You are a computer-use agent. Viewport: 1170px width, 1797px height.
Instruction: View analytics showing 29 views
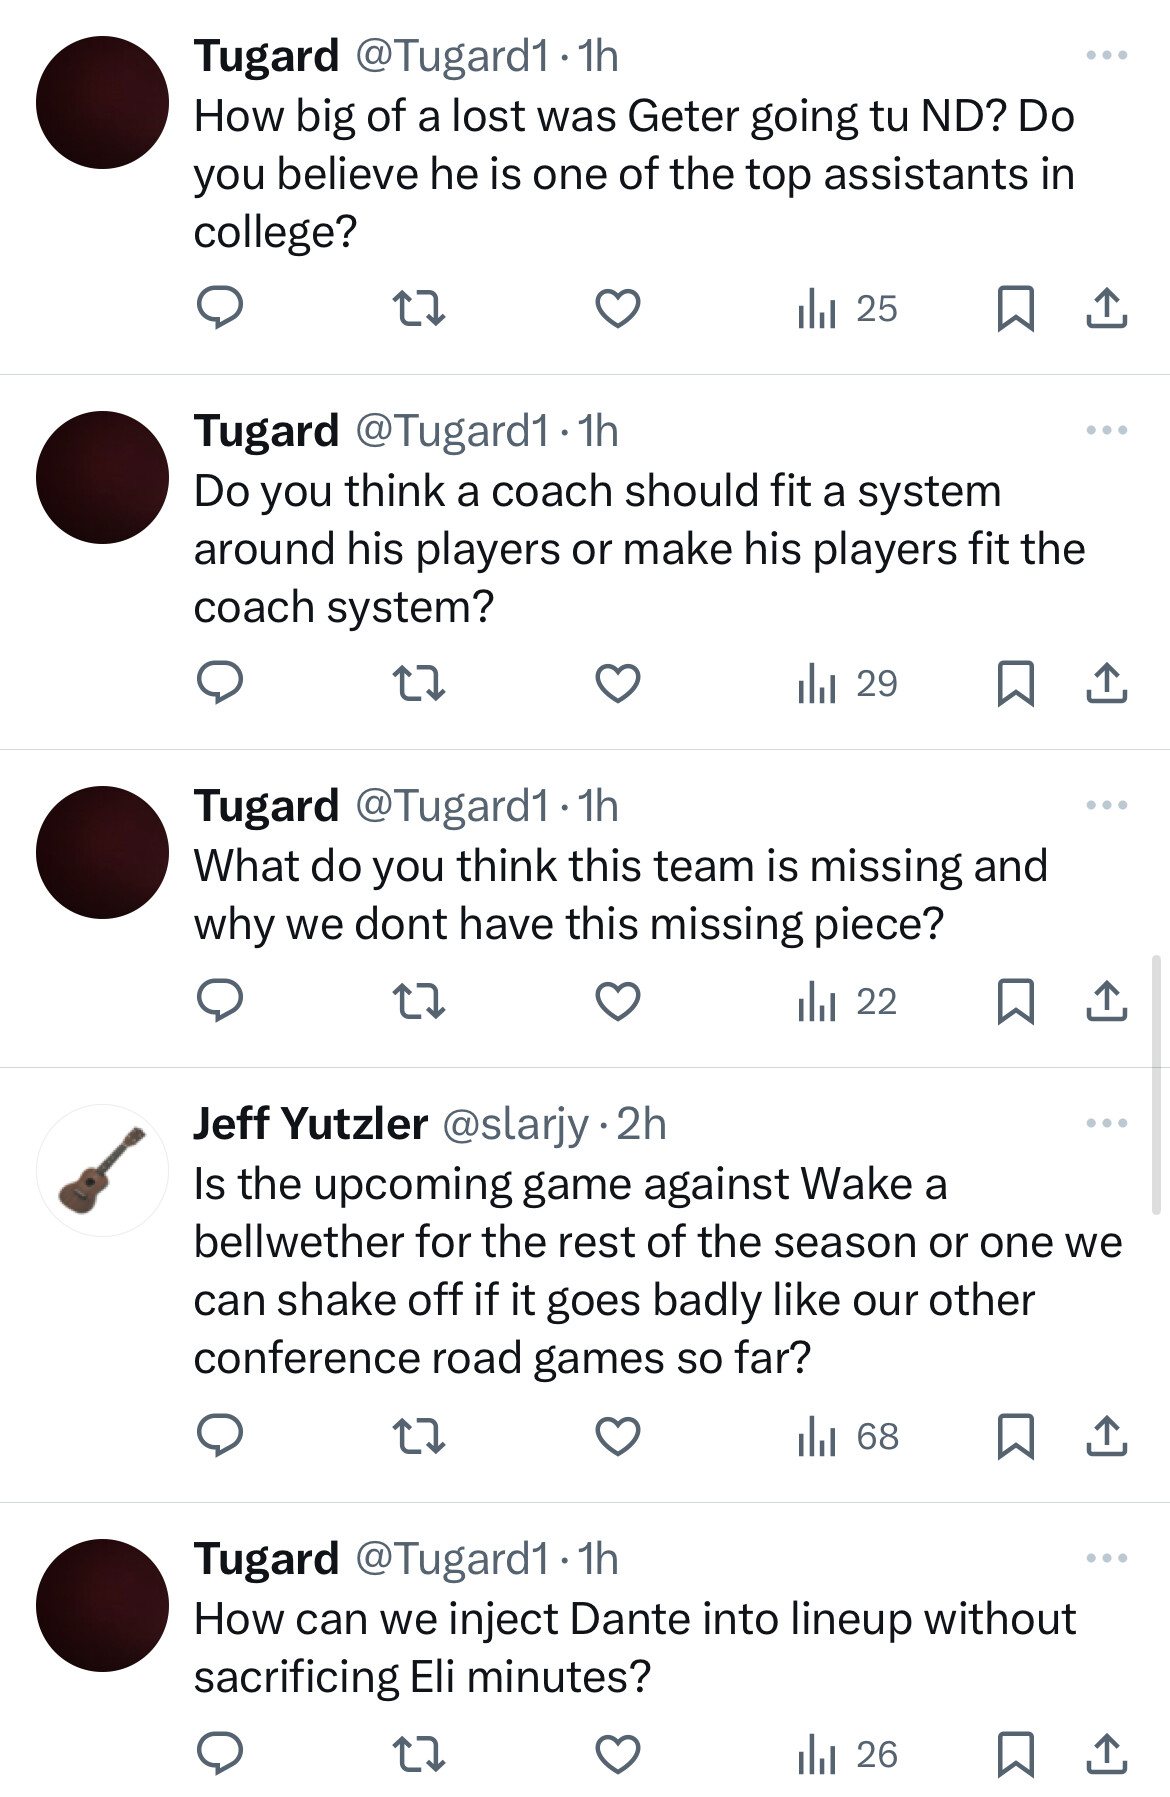848,684
